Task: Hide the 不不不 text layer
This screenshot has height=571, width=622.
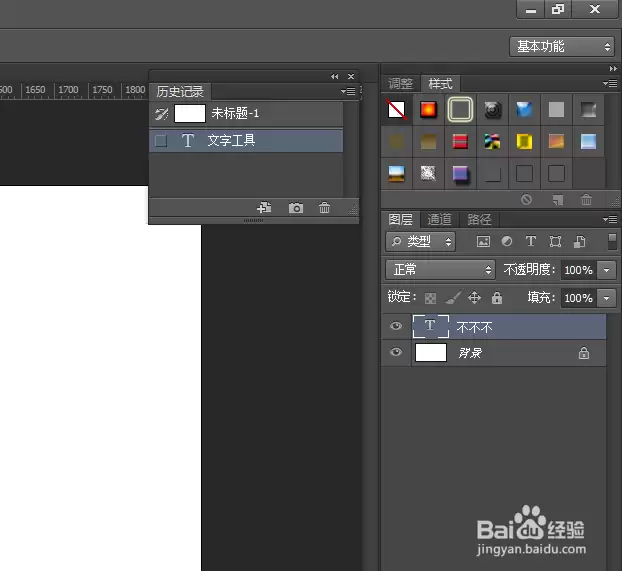Action: point(395,326)
